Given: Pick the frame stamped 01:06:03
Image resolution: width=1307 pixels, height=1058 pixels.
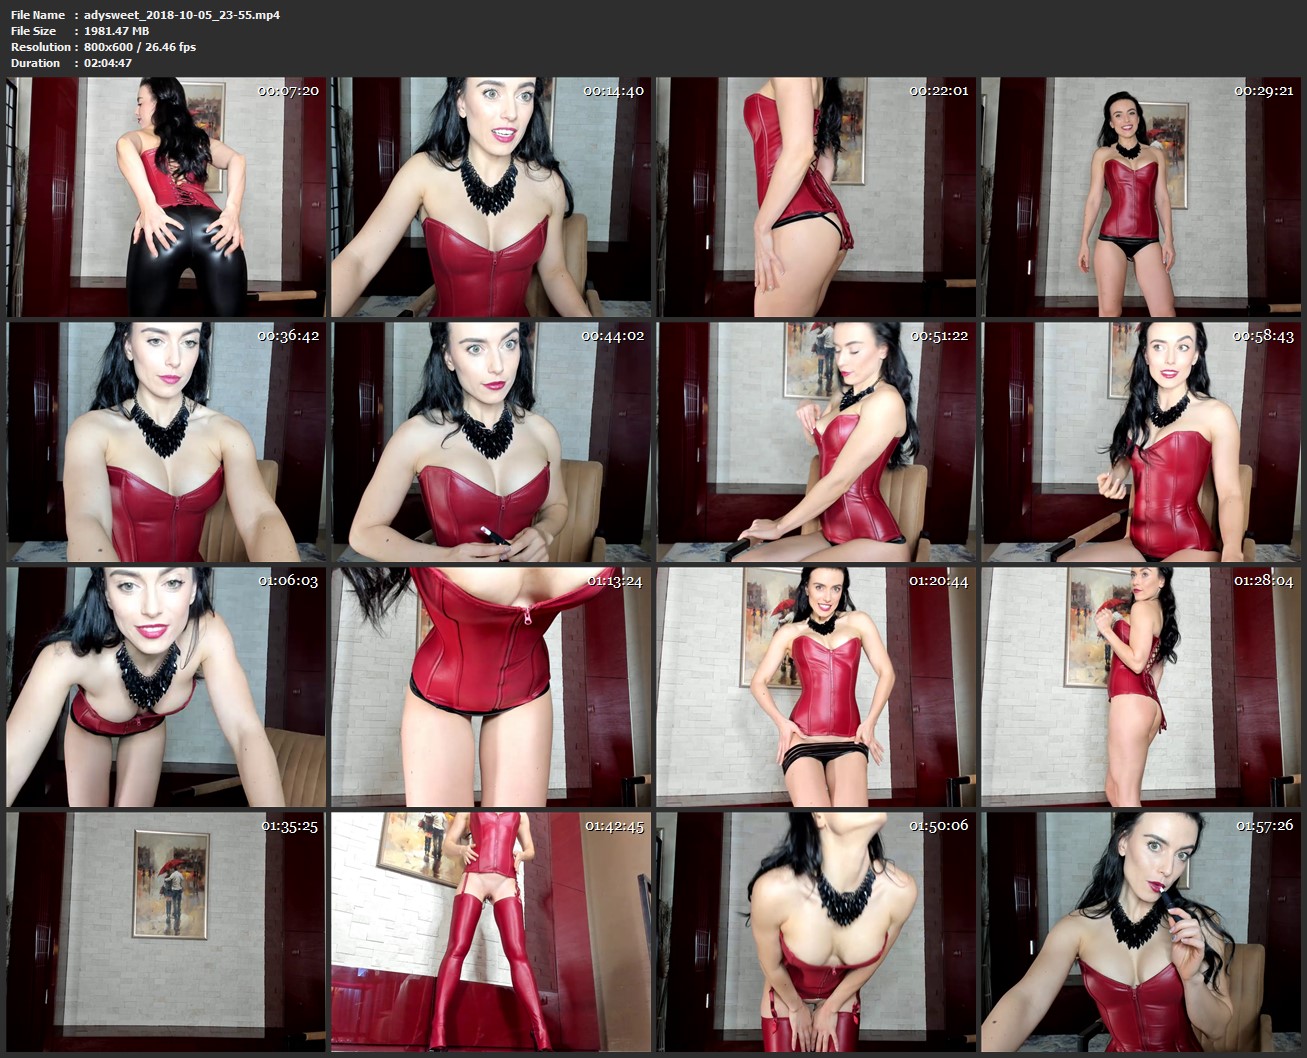Looking at the screenshot, I should click(x=166, y=687).
